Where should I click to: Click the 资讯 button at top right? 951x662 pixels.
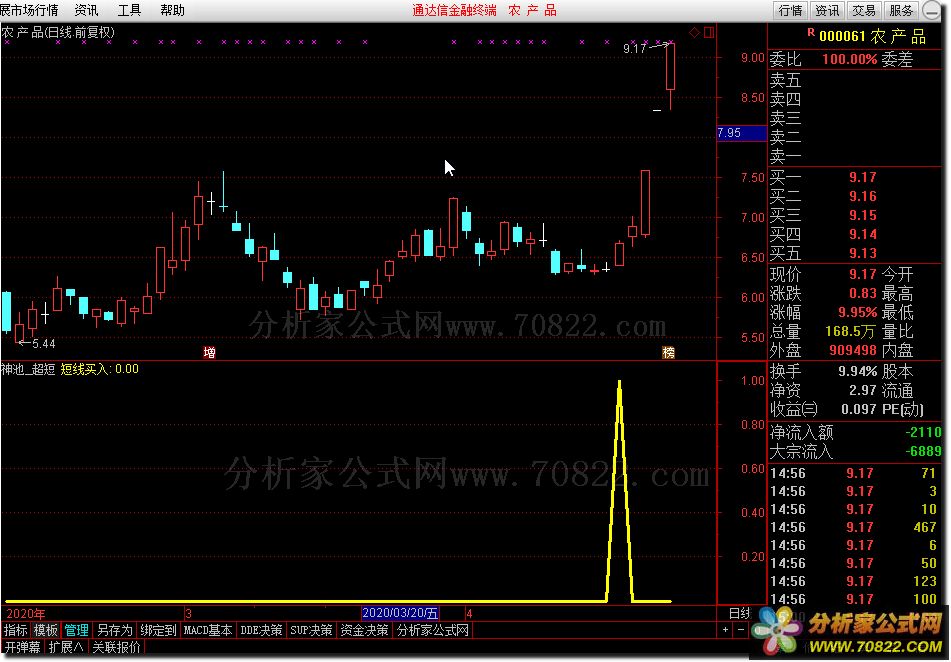tap(827, 10)
